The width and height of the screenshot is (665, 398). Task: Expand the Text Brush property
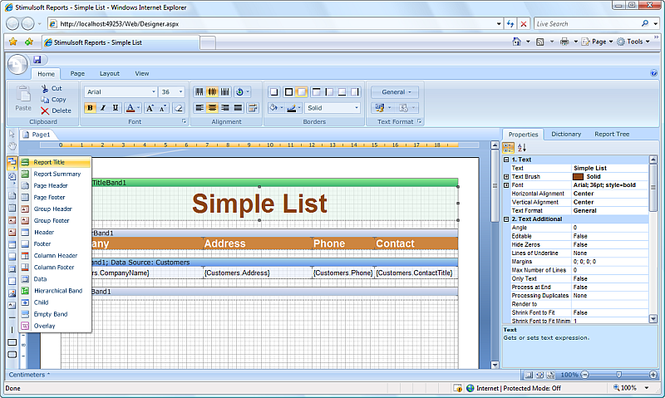pyautogui.click(x=506, y=177)
